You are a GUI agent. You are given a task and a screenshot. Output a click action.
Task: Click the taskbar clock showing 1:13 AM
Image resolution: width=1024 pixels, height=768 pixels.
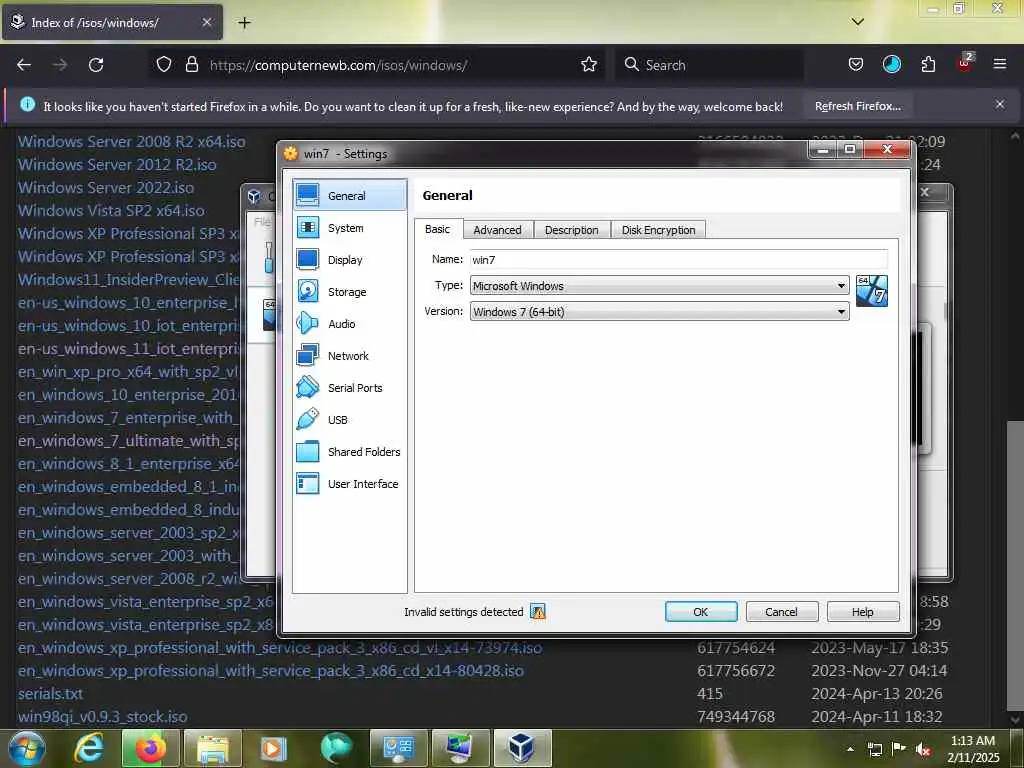pos(973,749)
